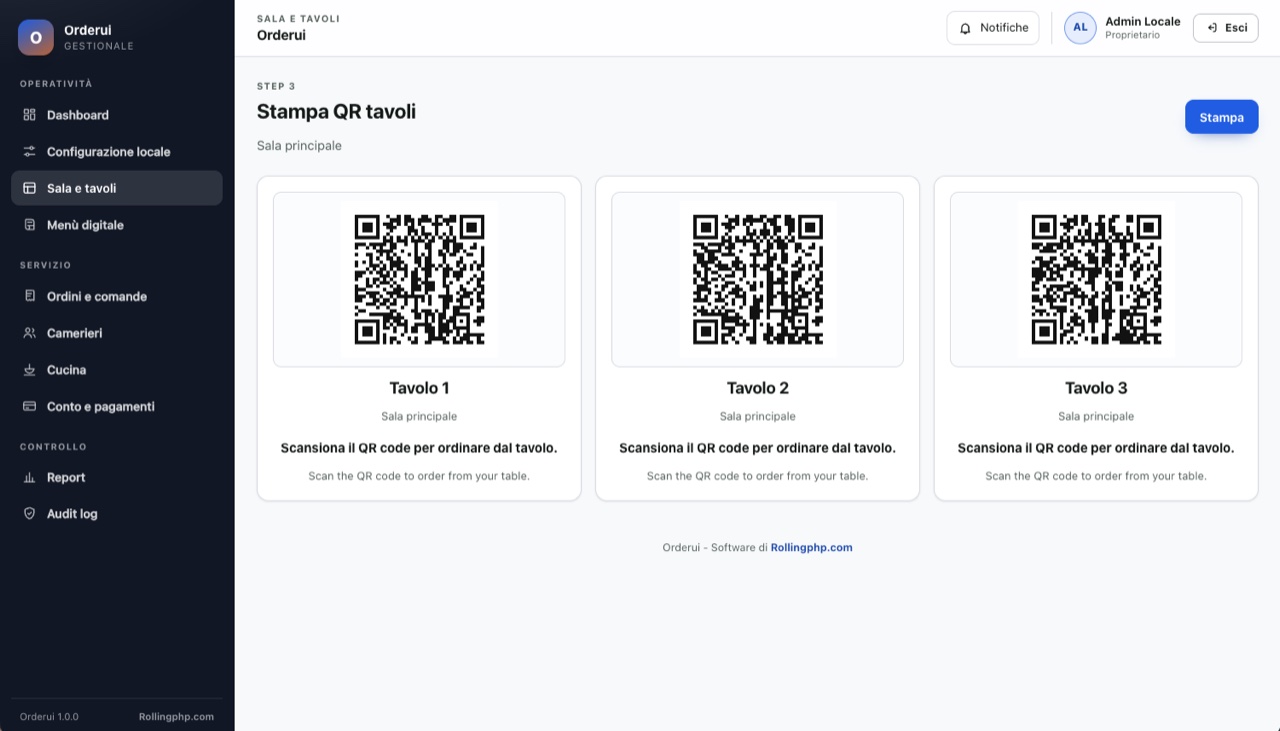Click the Audit log shield icon

(x=29, y=514)
